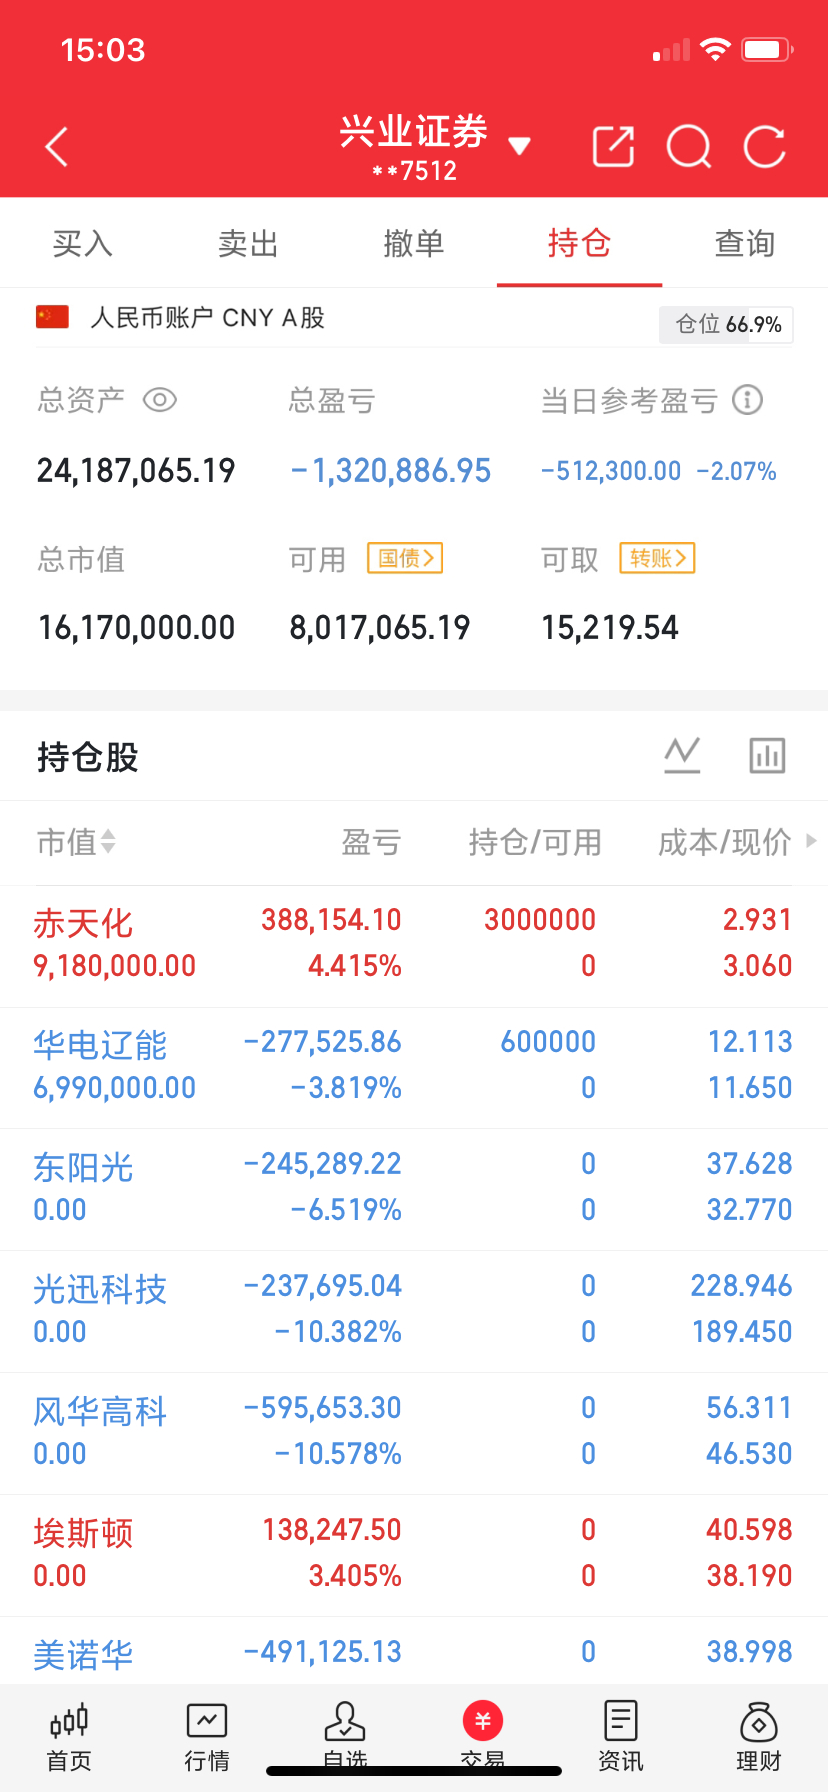This screenshot has width=828, height=1792.
Task: Sort holdings by 市值 column
Action: coord(76,842)
